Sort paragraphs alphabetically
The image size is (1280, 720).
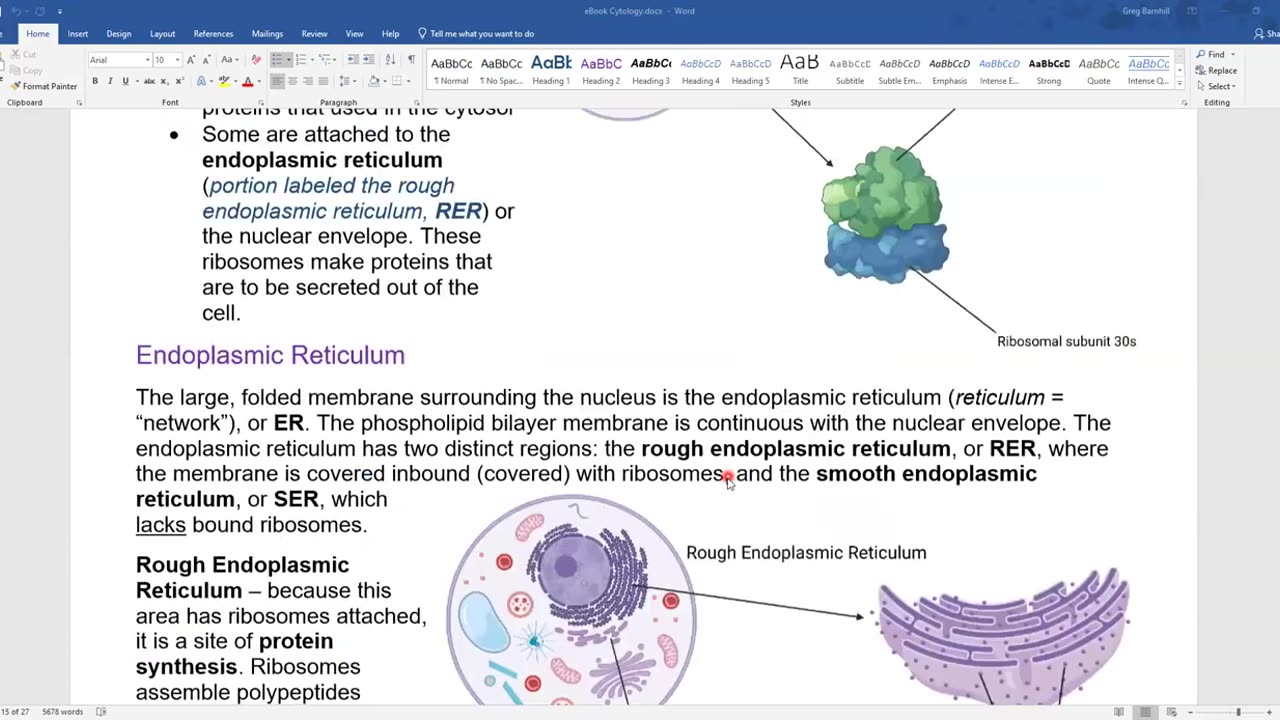[x=390, y=60]
